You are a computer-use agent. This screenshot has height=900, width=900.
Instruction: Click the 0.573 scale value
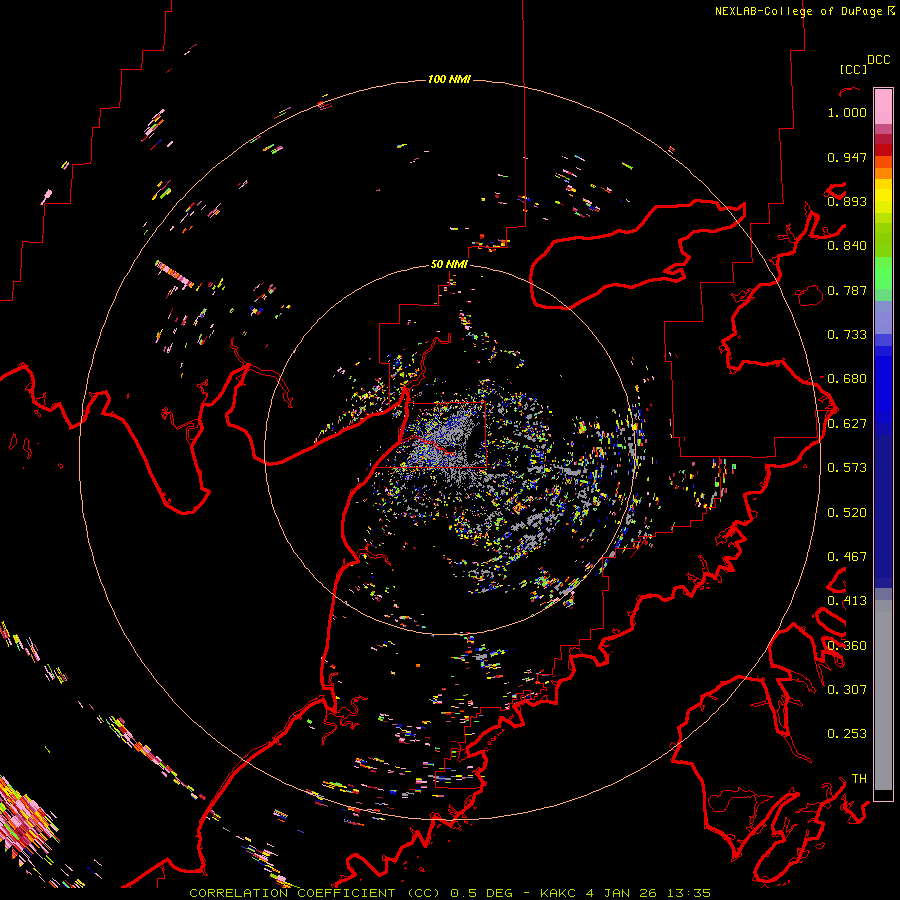point(847,468)
